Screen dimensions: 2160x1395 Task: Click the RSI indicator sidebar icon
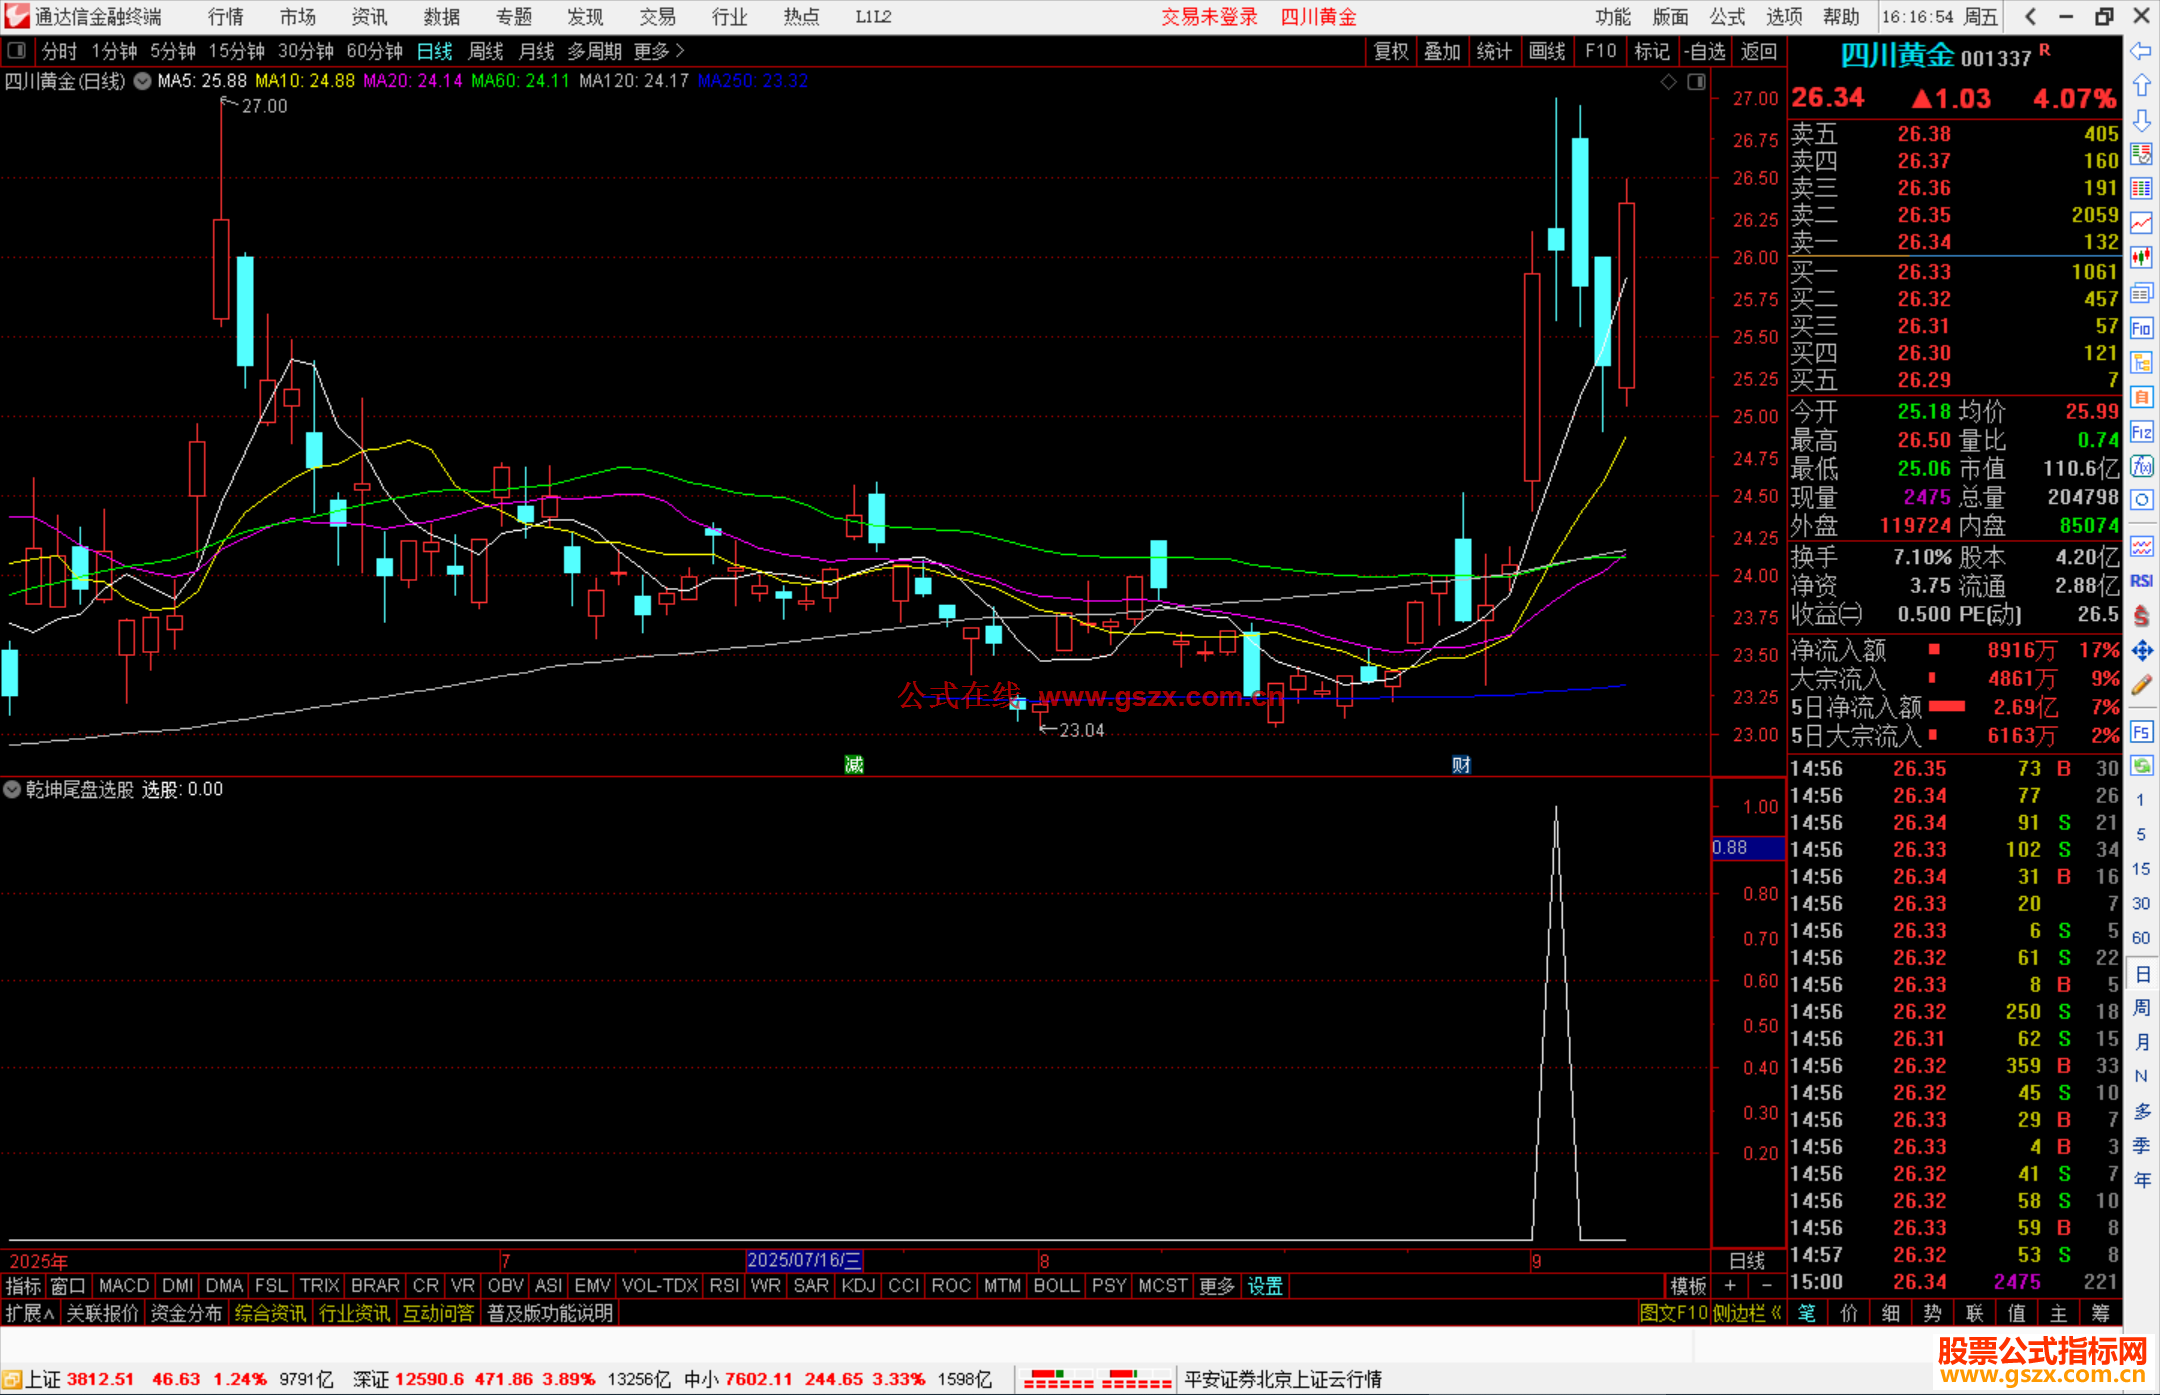click(2141, 581)
